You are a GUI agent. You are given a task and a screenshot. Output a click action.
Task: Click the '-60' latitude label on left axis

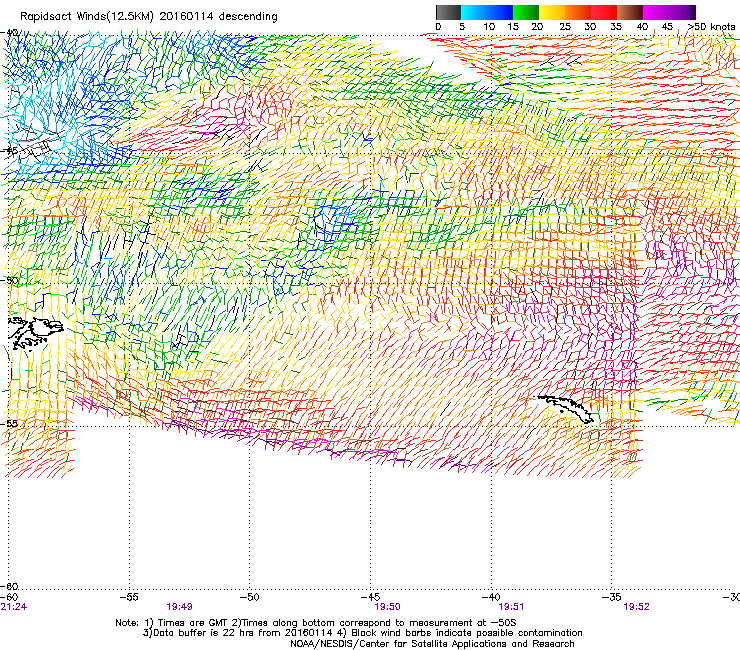tap(9, 587)
